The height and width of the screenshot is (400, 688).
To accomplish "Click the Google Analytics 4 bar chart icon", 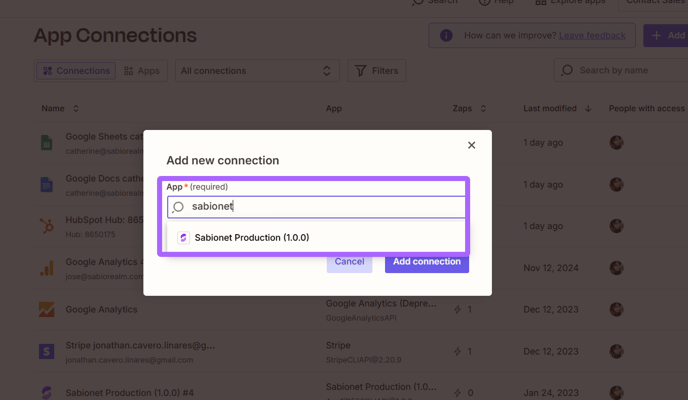I will click(x=47, y=268).
